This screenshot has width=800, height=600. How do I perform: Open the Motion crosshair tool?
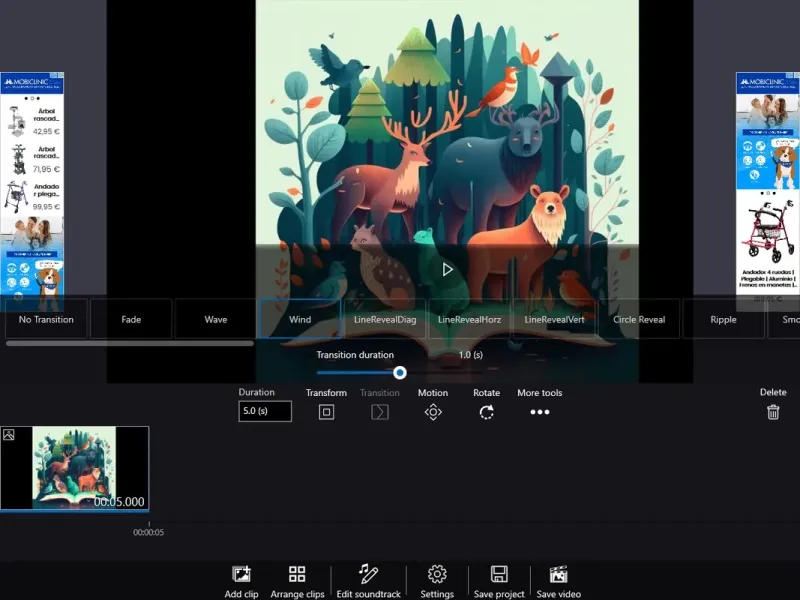[x=433, y=412]
